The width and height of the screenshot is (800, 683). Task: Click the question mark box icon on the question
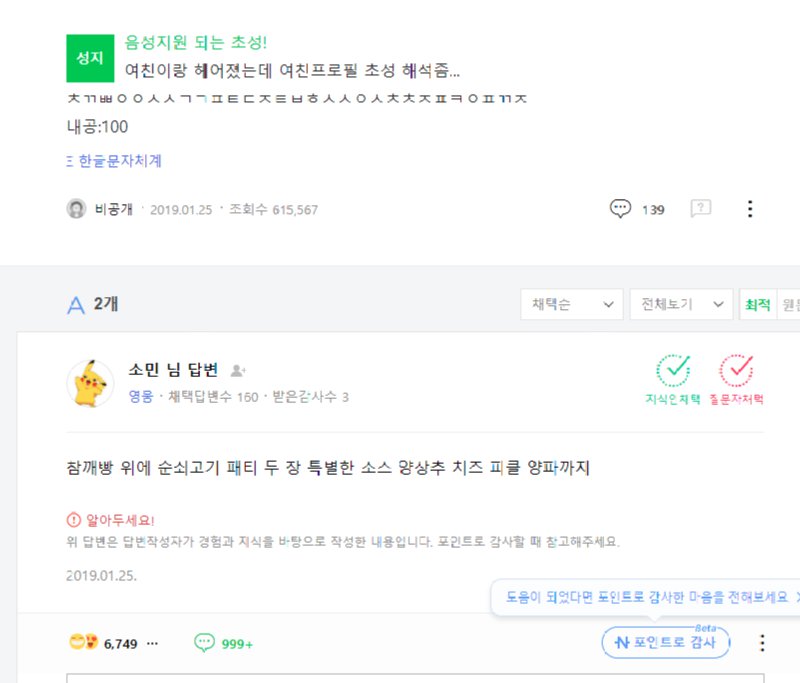701,209
